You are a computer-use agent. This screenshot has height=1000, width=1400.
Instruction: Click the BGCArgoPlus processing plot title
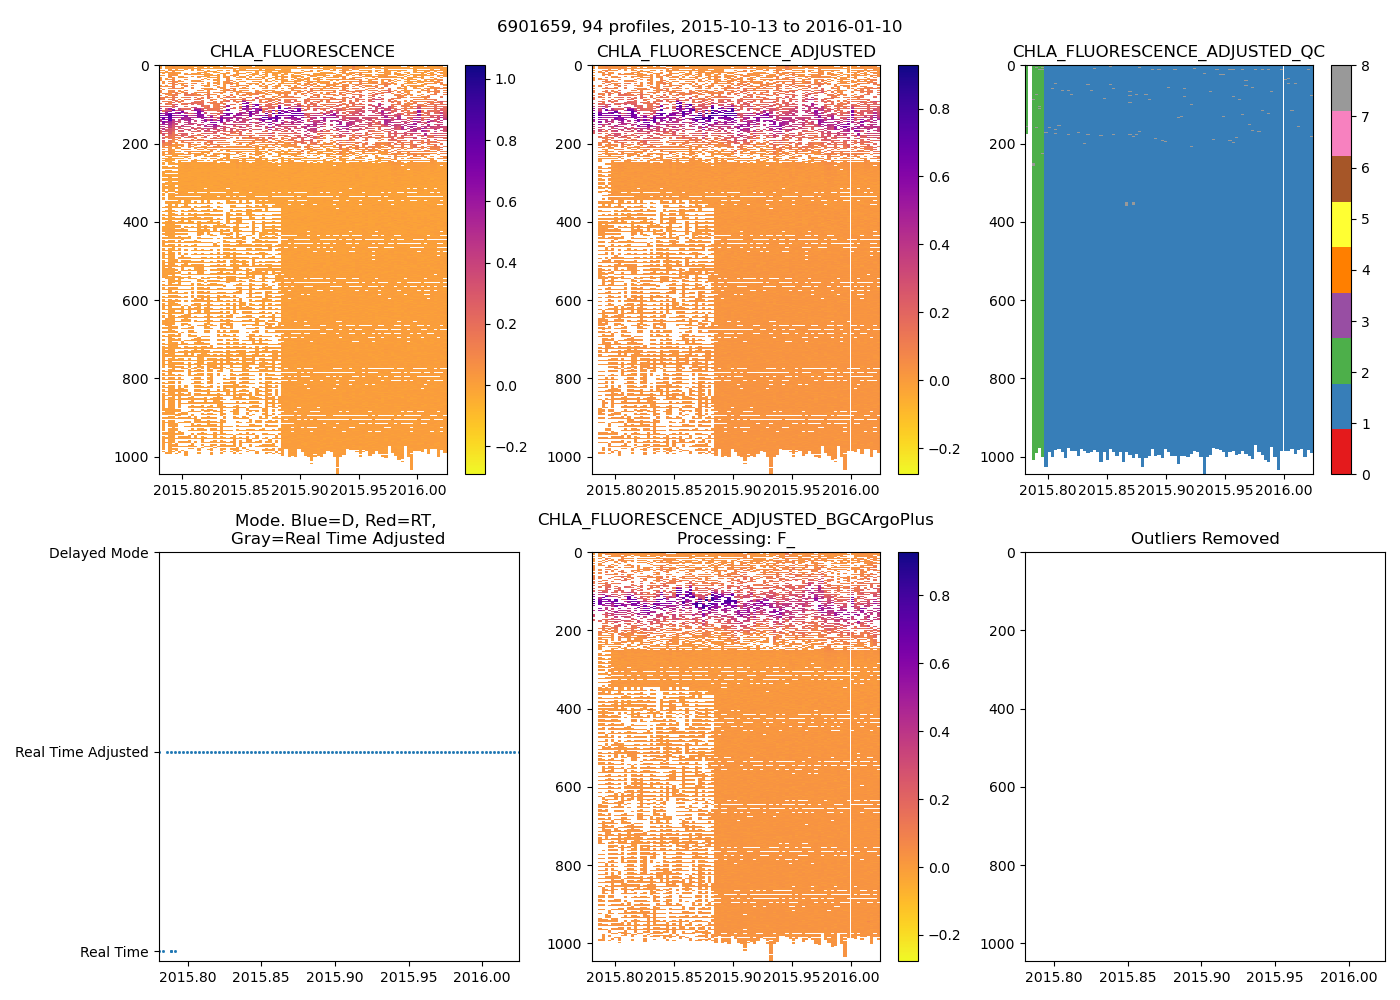pyautogui.click(x=736, y=529)
